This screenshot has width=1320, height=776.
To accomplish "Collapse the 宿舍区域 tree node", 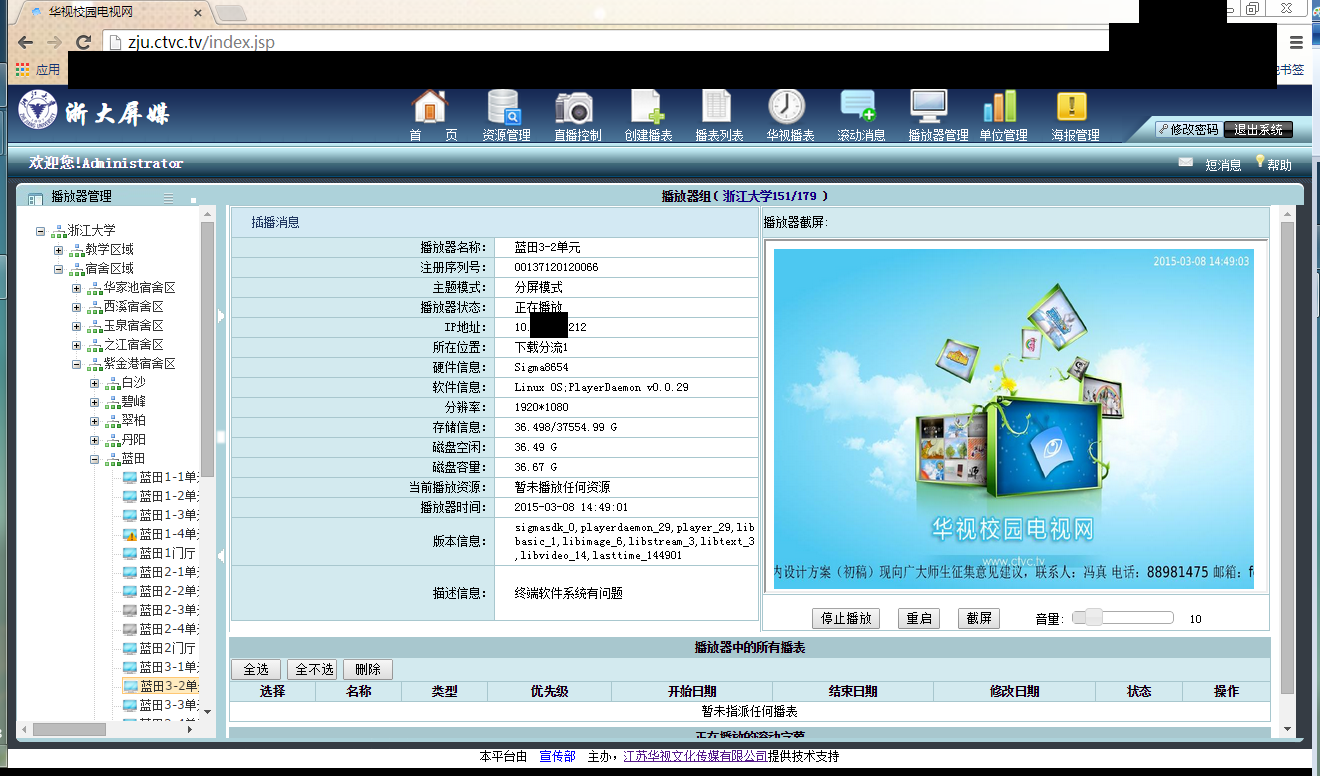I will coord(59,269).
